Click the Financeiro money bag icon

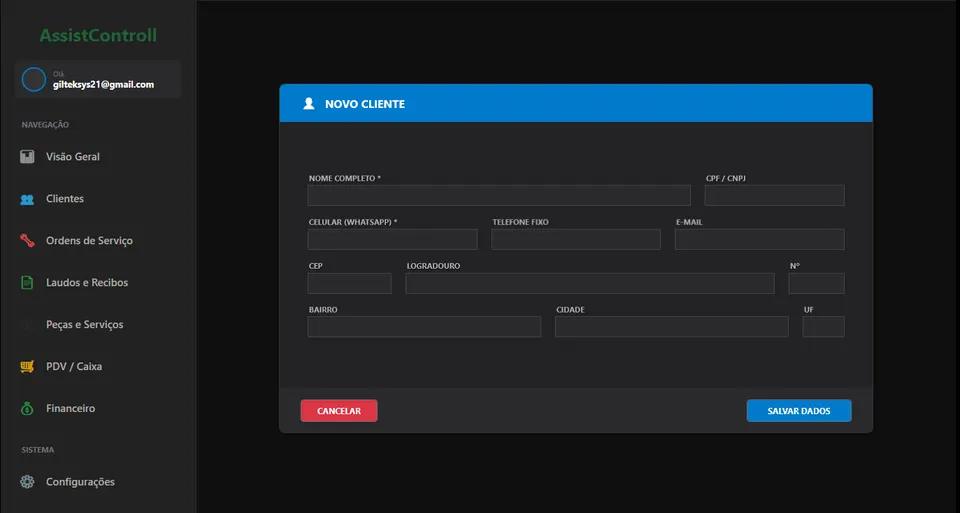click(27, 408)
